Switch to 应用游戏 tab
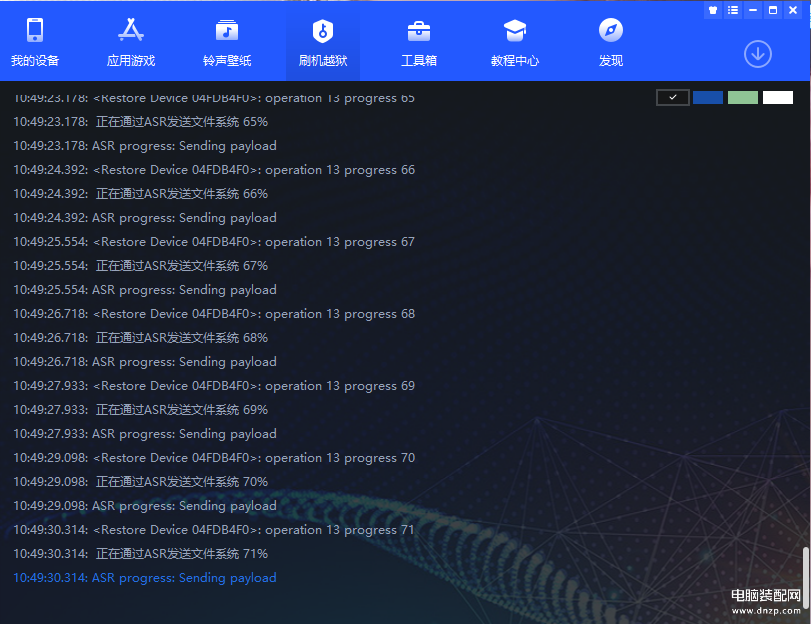Viewport: 811px width, 624px height. pyautogui.click(x=131, y=43)
